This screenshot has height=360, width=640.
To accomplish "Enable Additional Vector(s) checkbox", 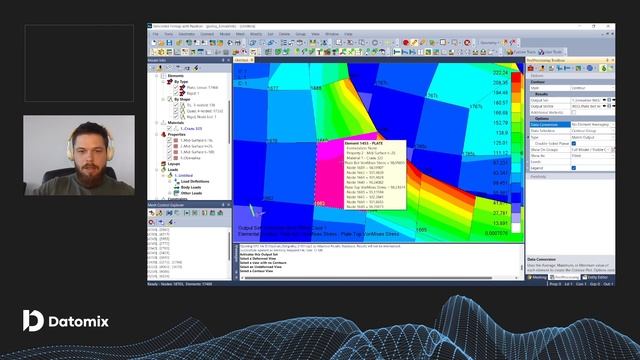I will (x=573, y=112).
